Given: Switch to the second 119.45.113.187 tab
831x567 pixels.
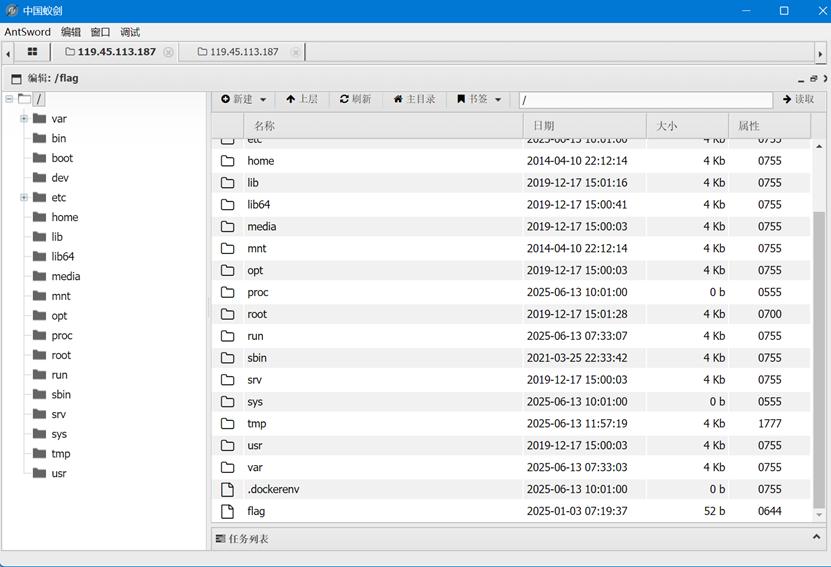Looking at the screenshot, I should (238, 52).
